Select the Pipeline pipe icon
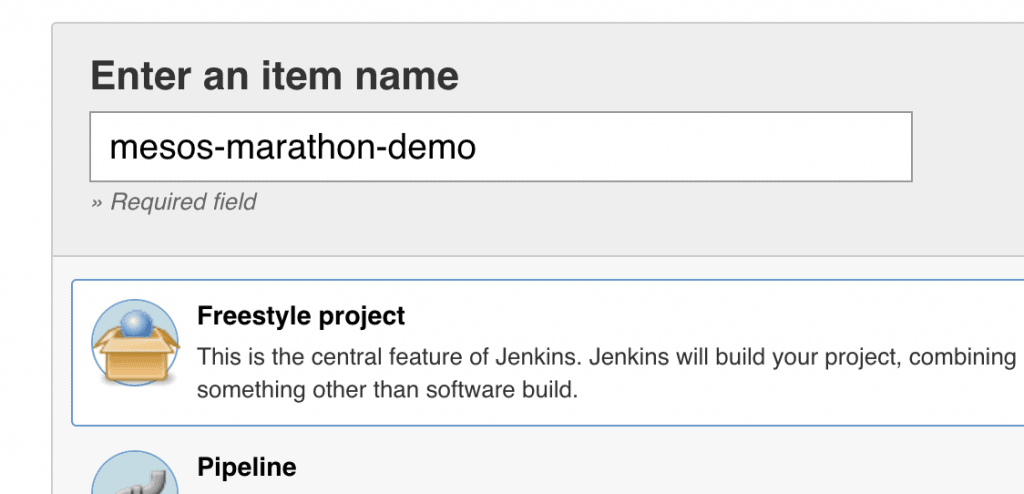 click(x=136, y=472)
